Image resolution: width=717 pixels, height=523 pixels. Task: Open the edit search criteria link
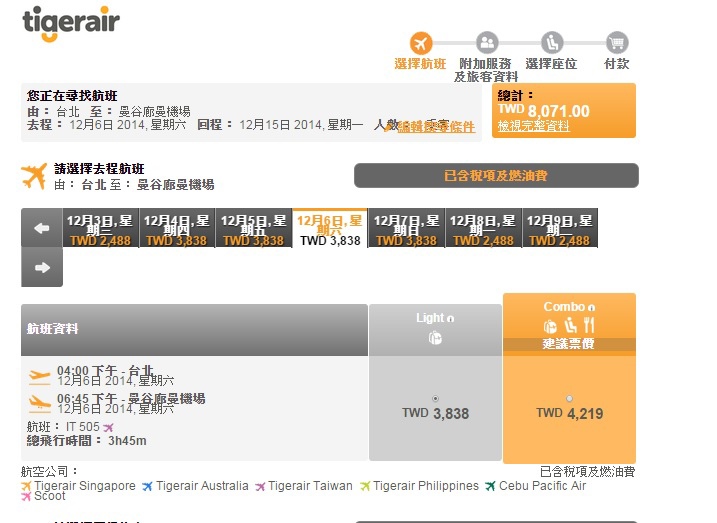tap(436, 127)
